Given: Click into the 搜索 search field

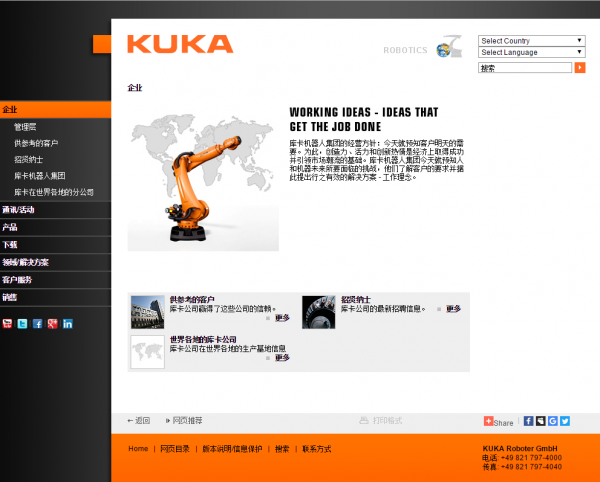Looking at the screenshot, I should [x=525, y=68].
